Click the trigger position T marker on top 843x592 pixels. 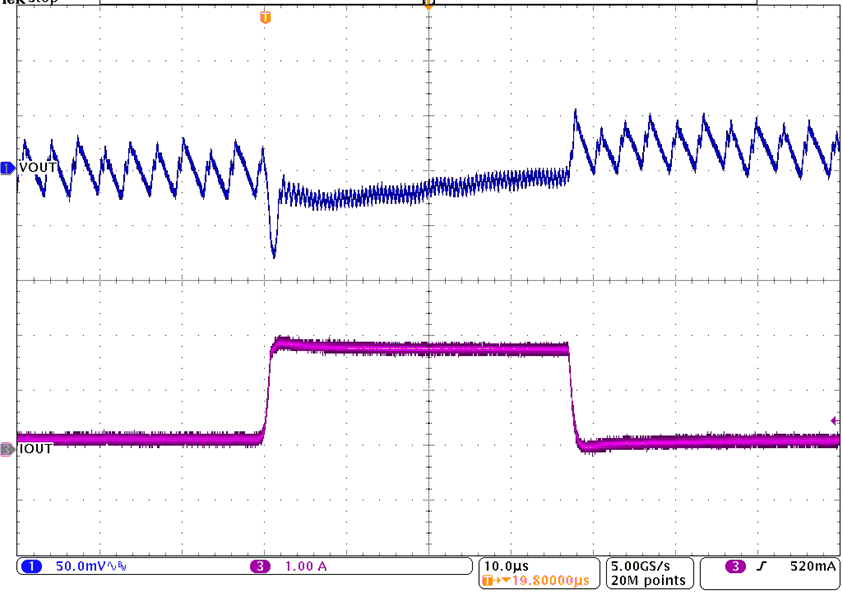point(265,17)
